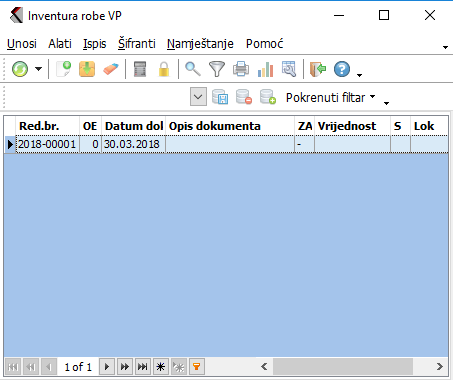This screenshot has width=453, height=380.
Task: Click the delete filter database icon
Action: (244, 97)
